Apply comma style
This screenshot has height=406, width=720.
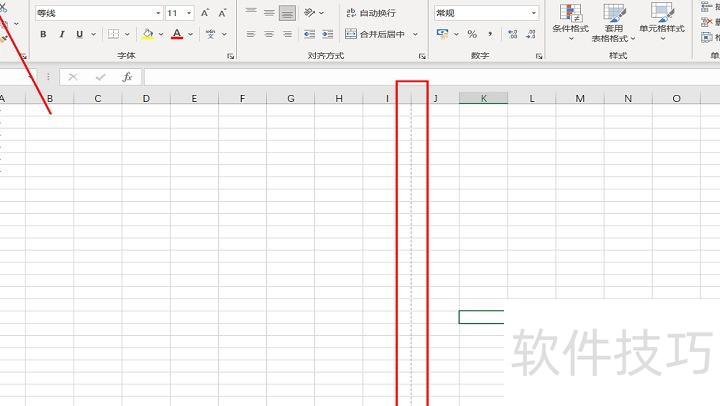click(490, 34)
